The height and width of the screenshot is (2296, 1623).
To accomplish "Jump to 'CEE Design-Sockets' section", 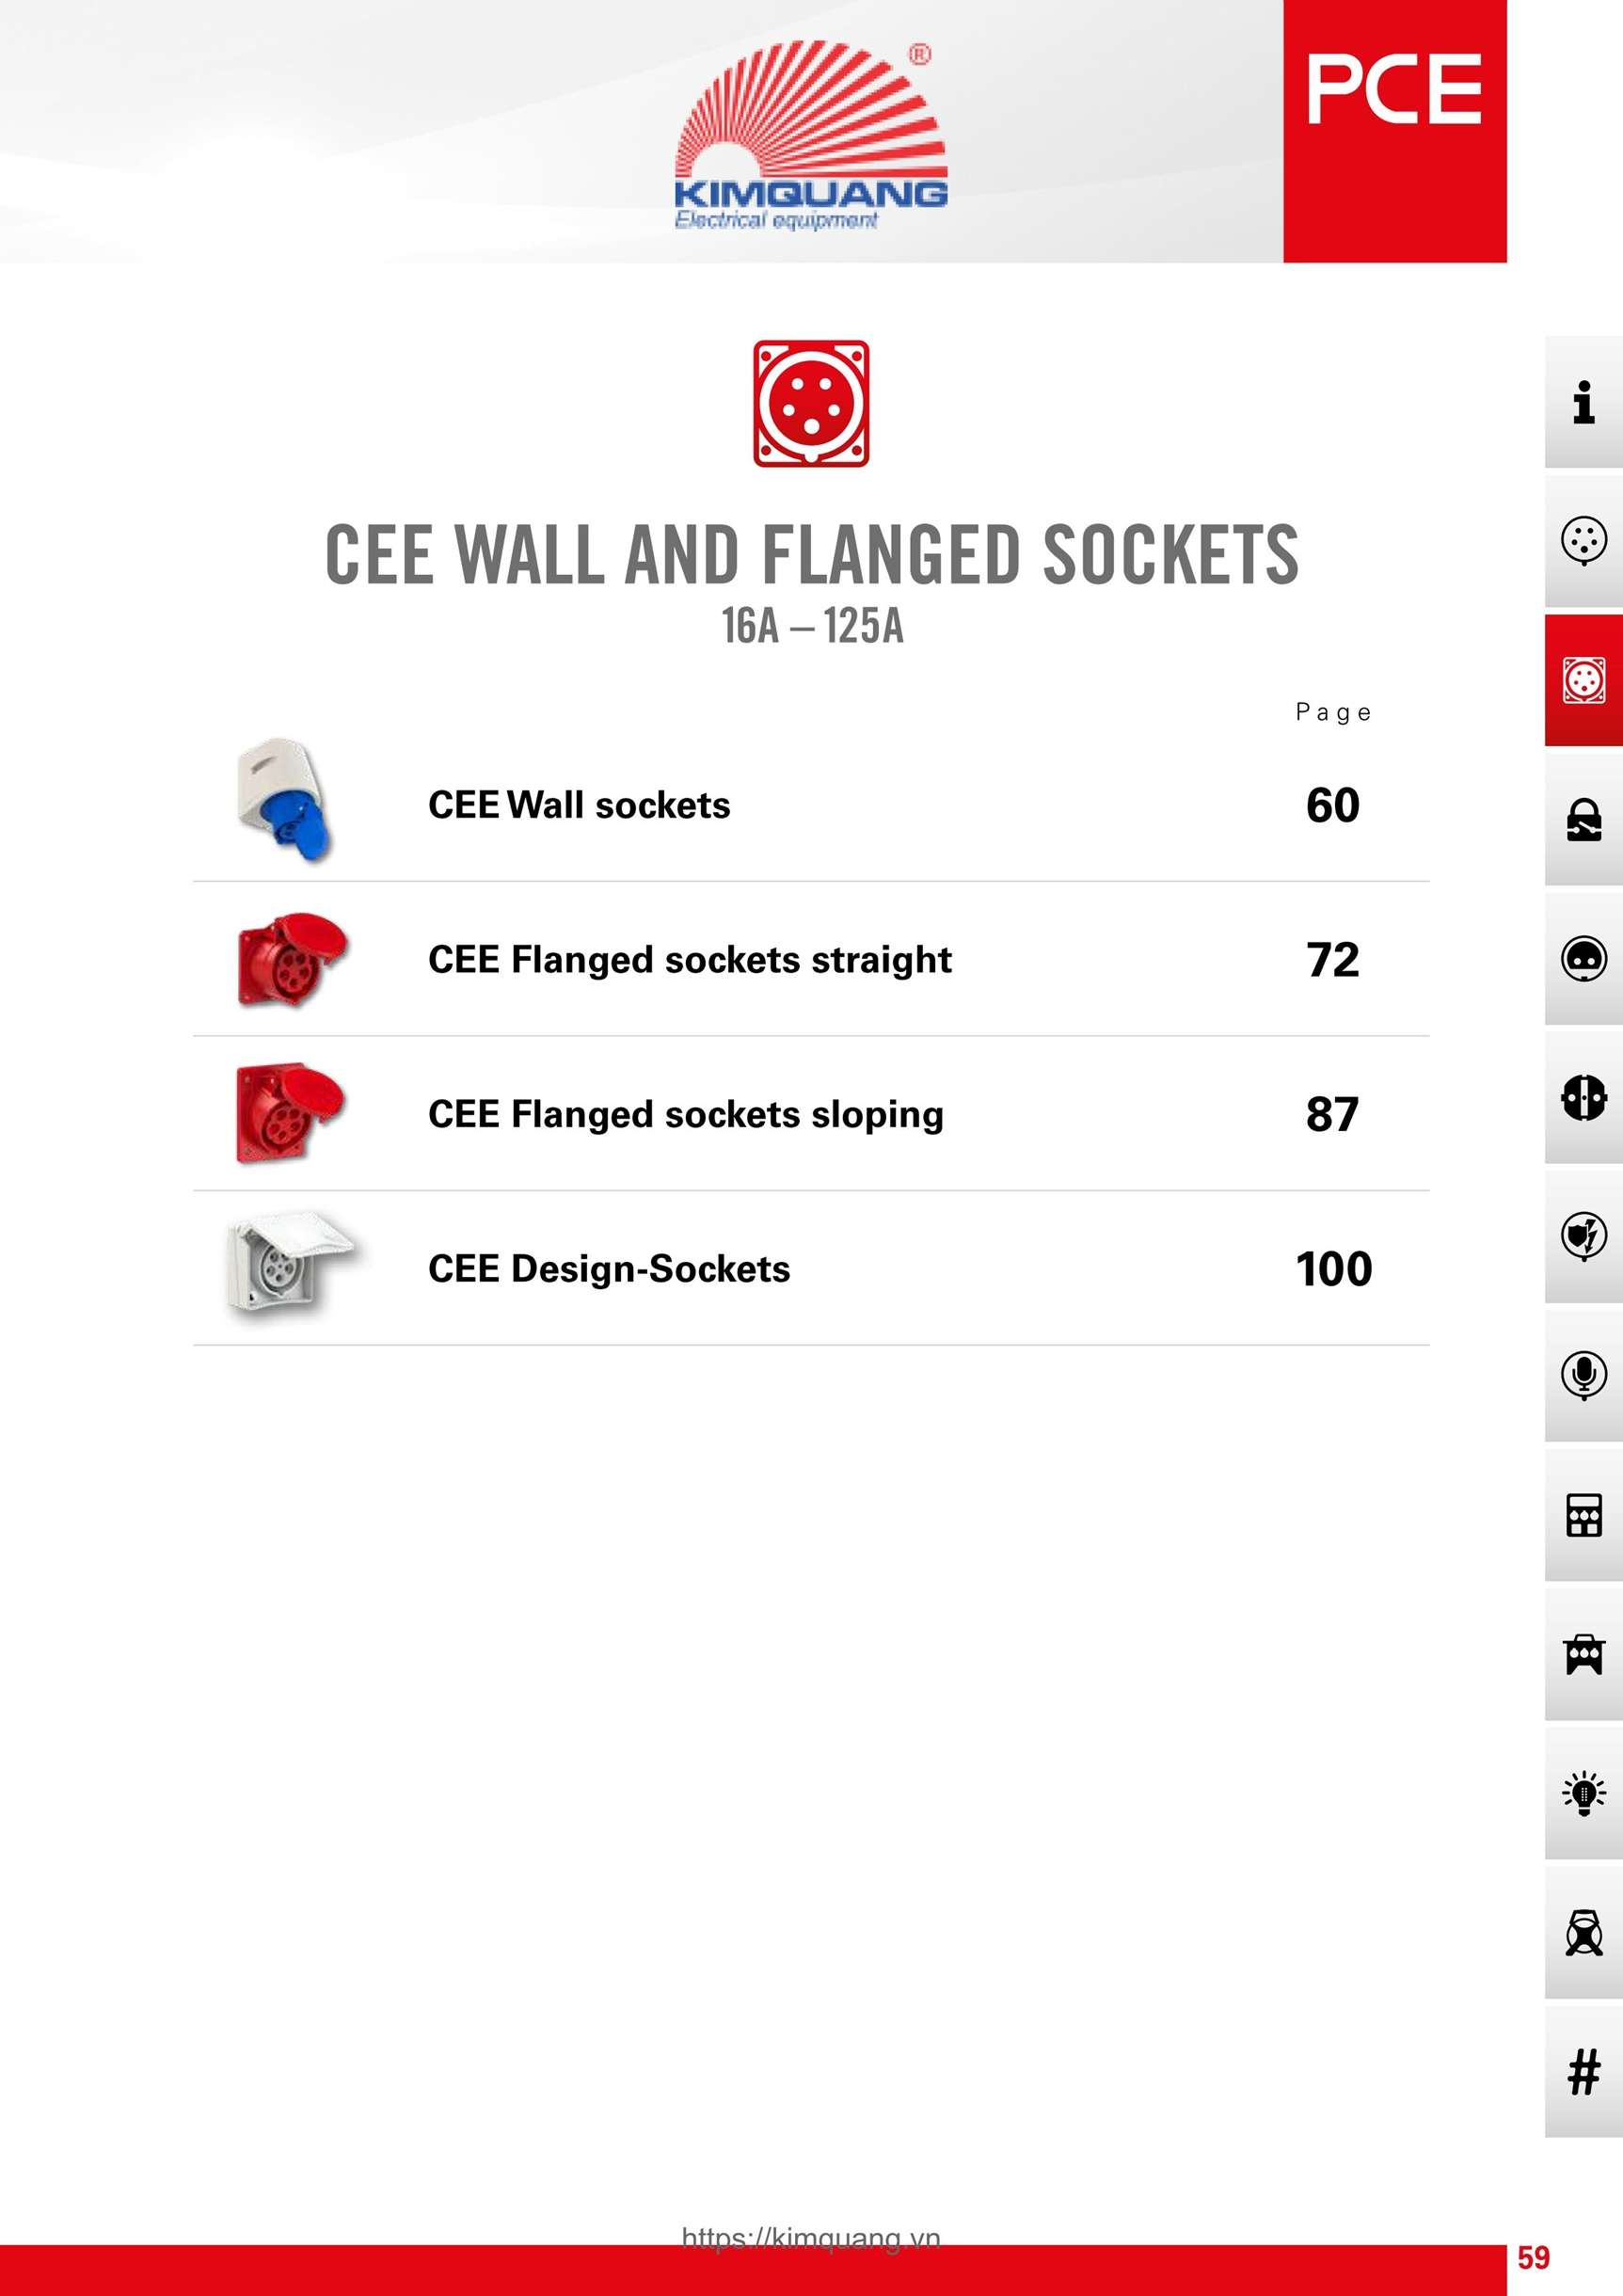I will coord(609,1269).
